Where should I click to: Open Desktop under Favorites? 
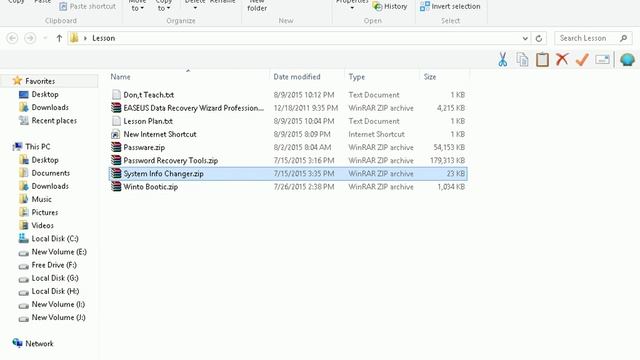click(x=45, y=94)
